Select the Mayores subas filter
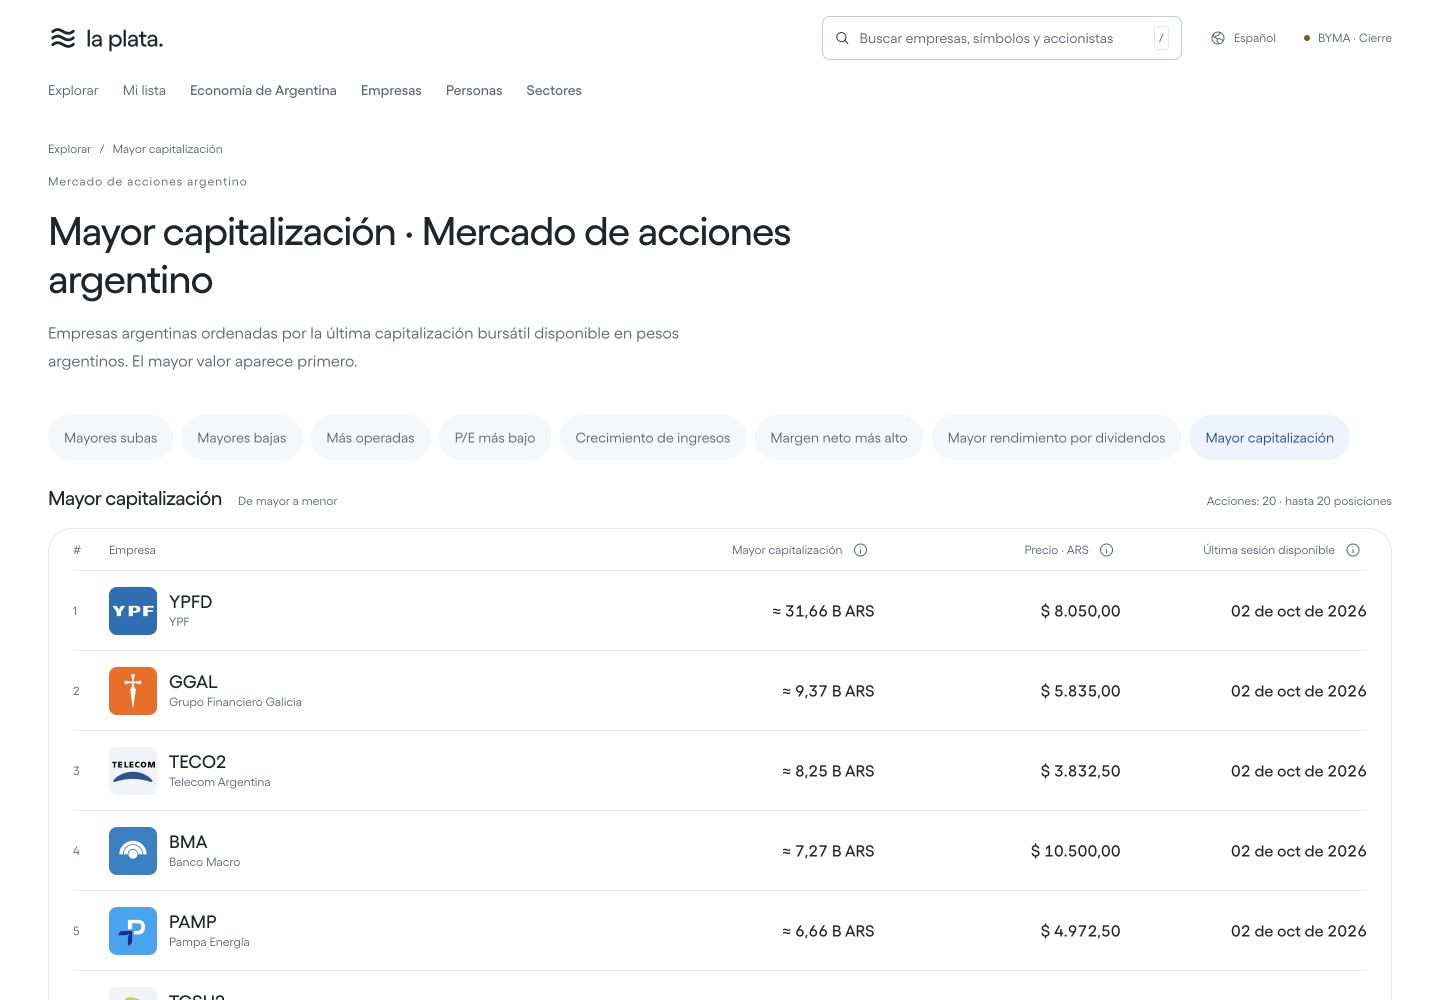Image resolution: width=1440 pixels, height=1000 pixels. [x=110, y=438]
